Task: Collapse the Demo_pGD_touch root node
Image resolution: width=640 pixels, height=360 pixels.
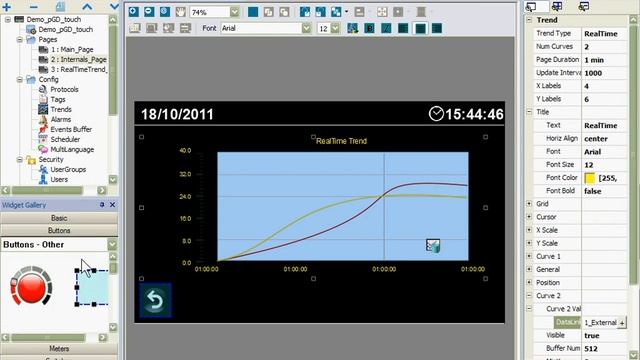Action: 8,20
